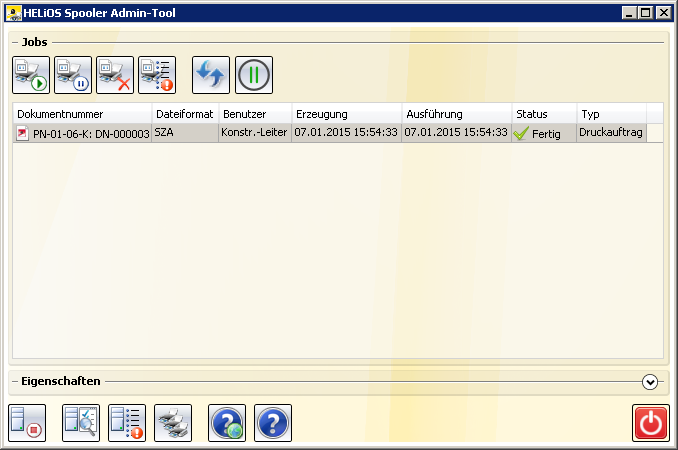Image resolution: width=678 pixels, height=450 pixels.
Task: Click the Typ column header
Action: click(612, 114)
